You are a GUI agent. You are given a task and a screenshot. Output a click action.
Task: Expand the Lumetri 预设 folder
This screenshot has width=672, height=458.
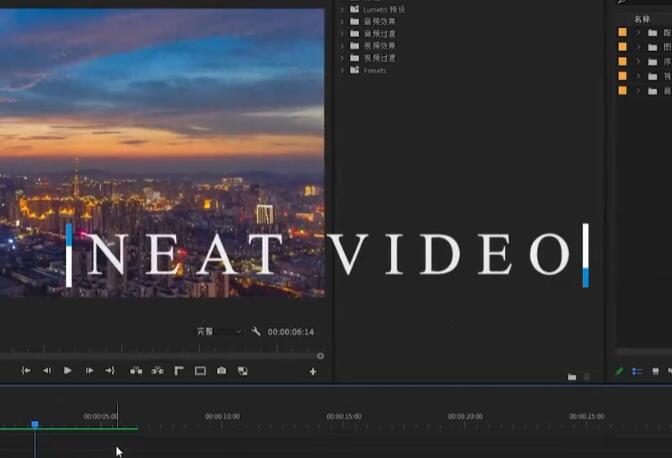(x=342, y=9)
